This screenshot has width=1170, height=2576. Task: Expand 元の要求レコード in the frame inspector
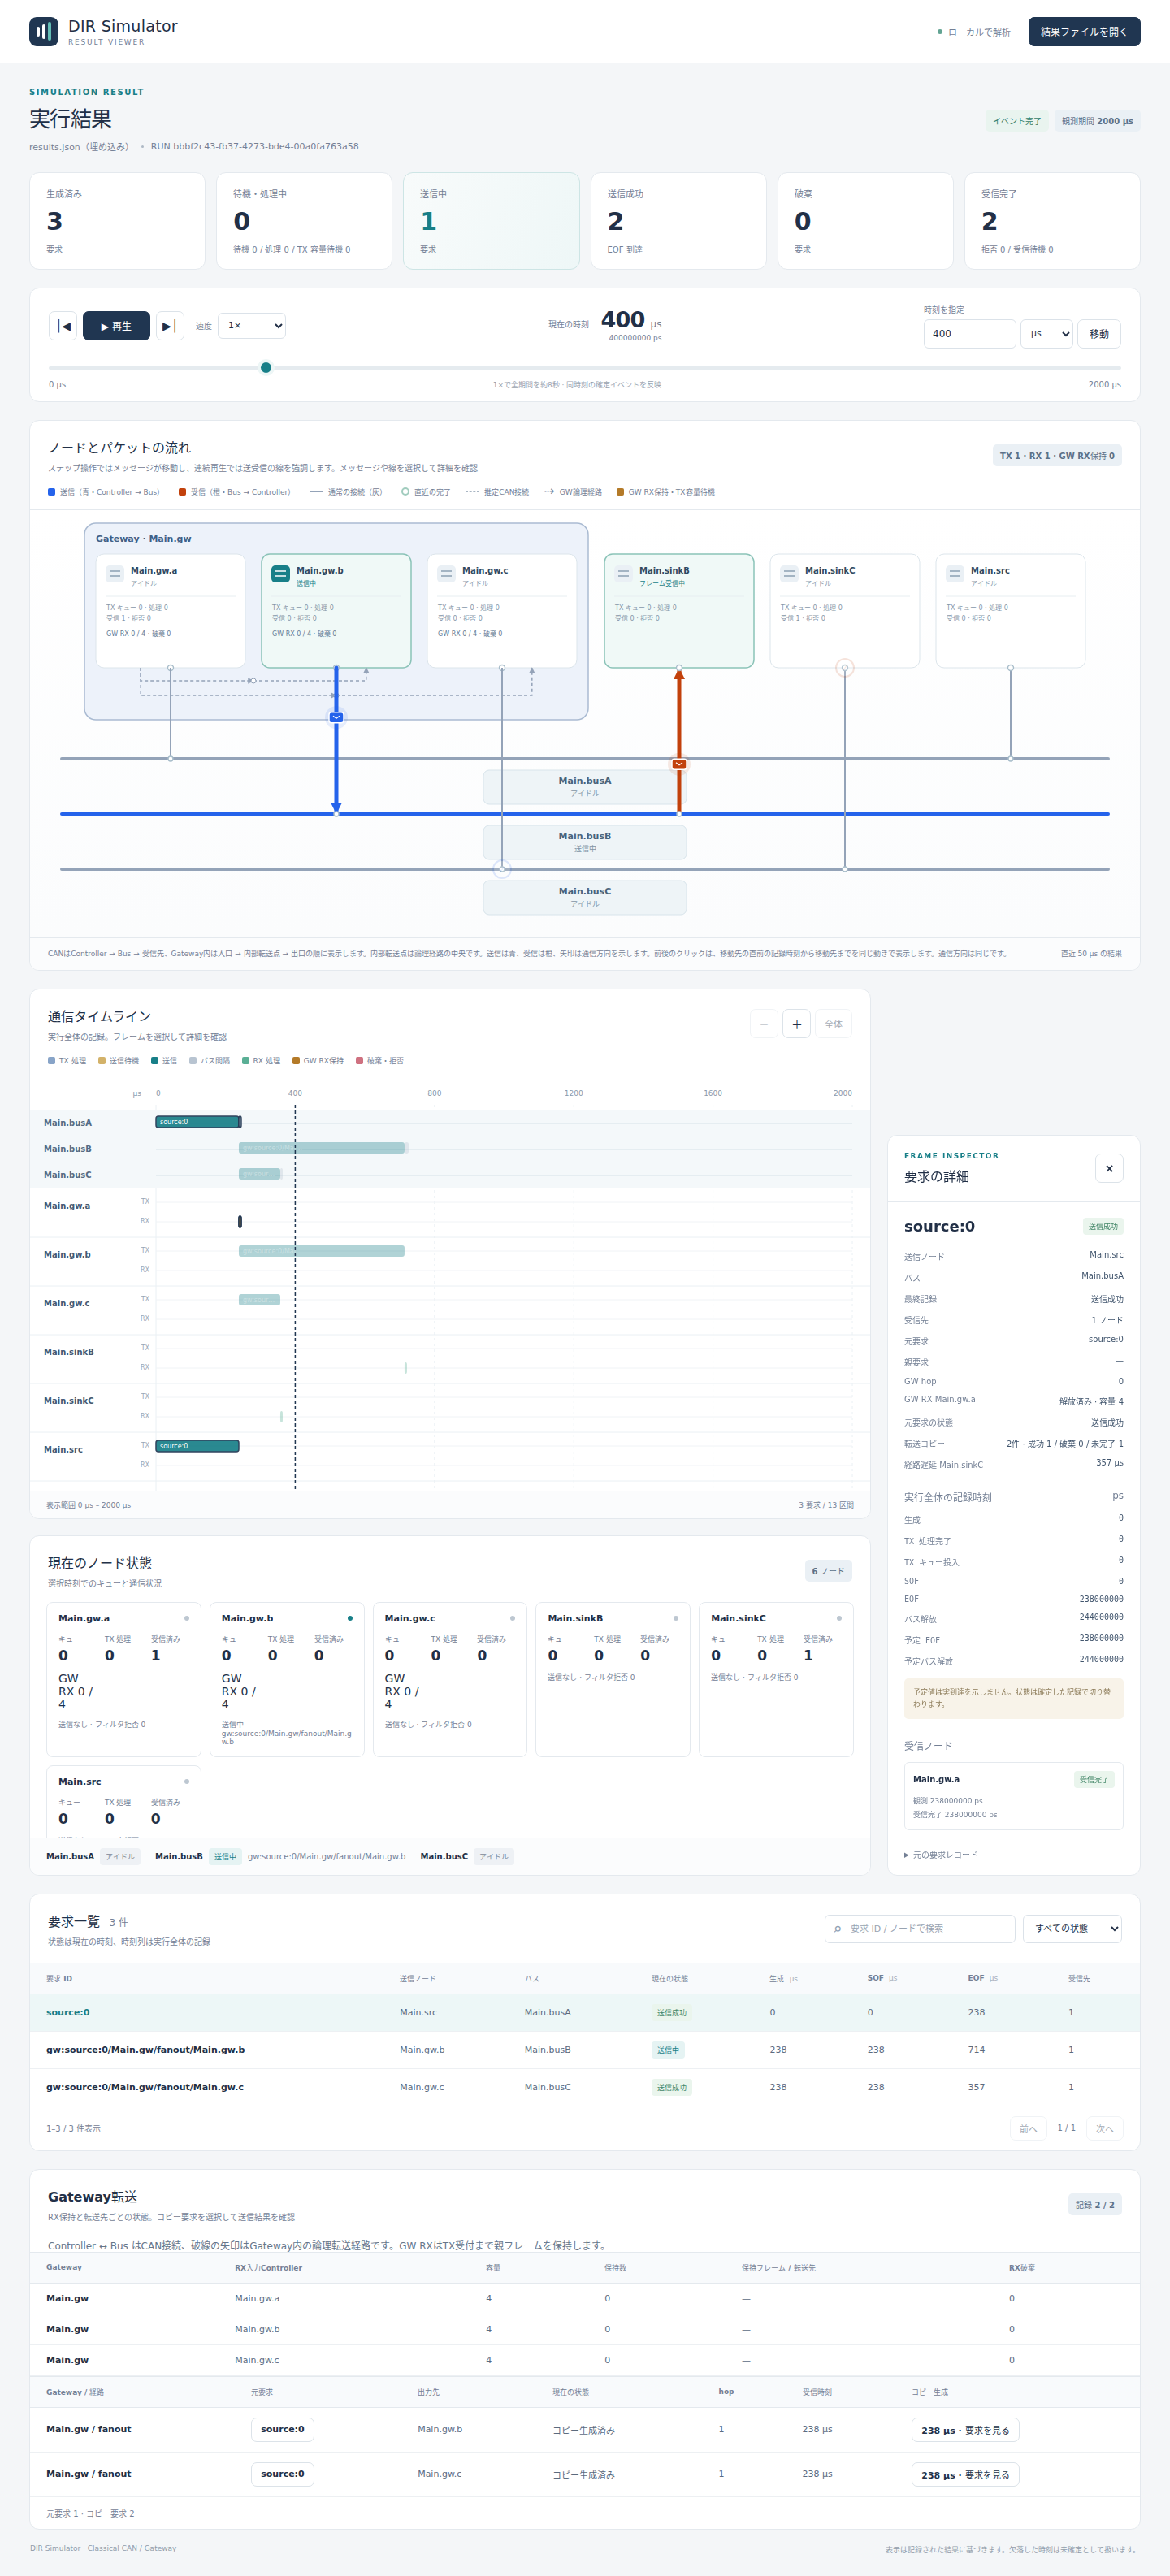tap(941, 1855)
